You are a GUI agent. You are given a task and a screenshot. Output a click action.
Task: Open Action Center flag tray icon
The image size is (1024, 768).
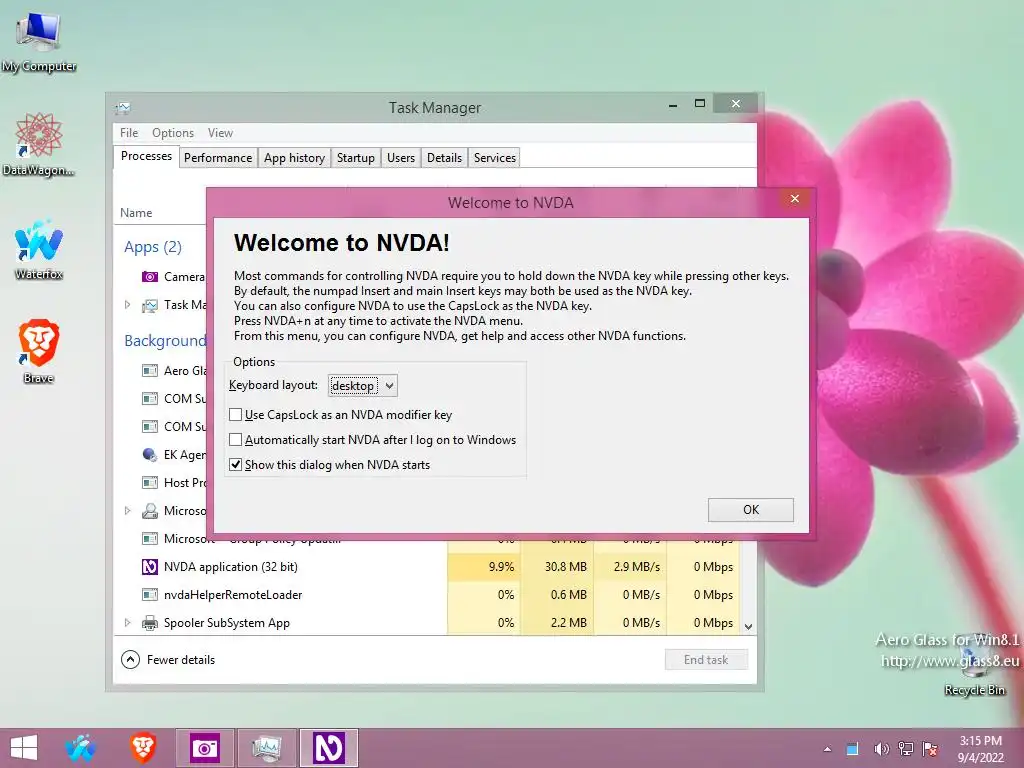[x=930, y=749]
